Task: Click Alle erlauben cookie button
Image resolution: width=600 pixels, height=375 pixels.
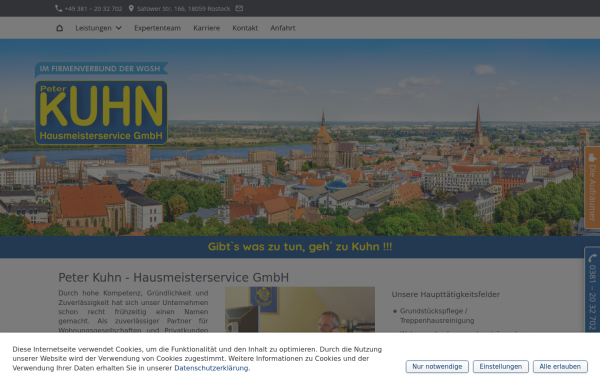Action: point(560,367)
